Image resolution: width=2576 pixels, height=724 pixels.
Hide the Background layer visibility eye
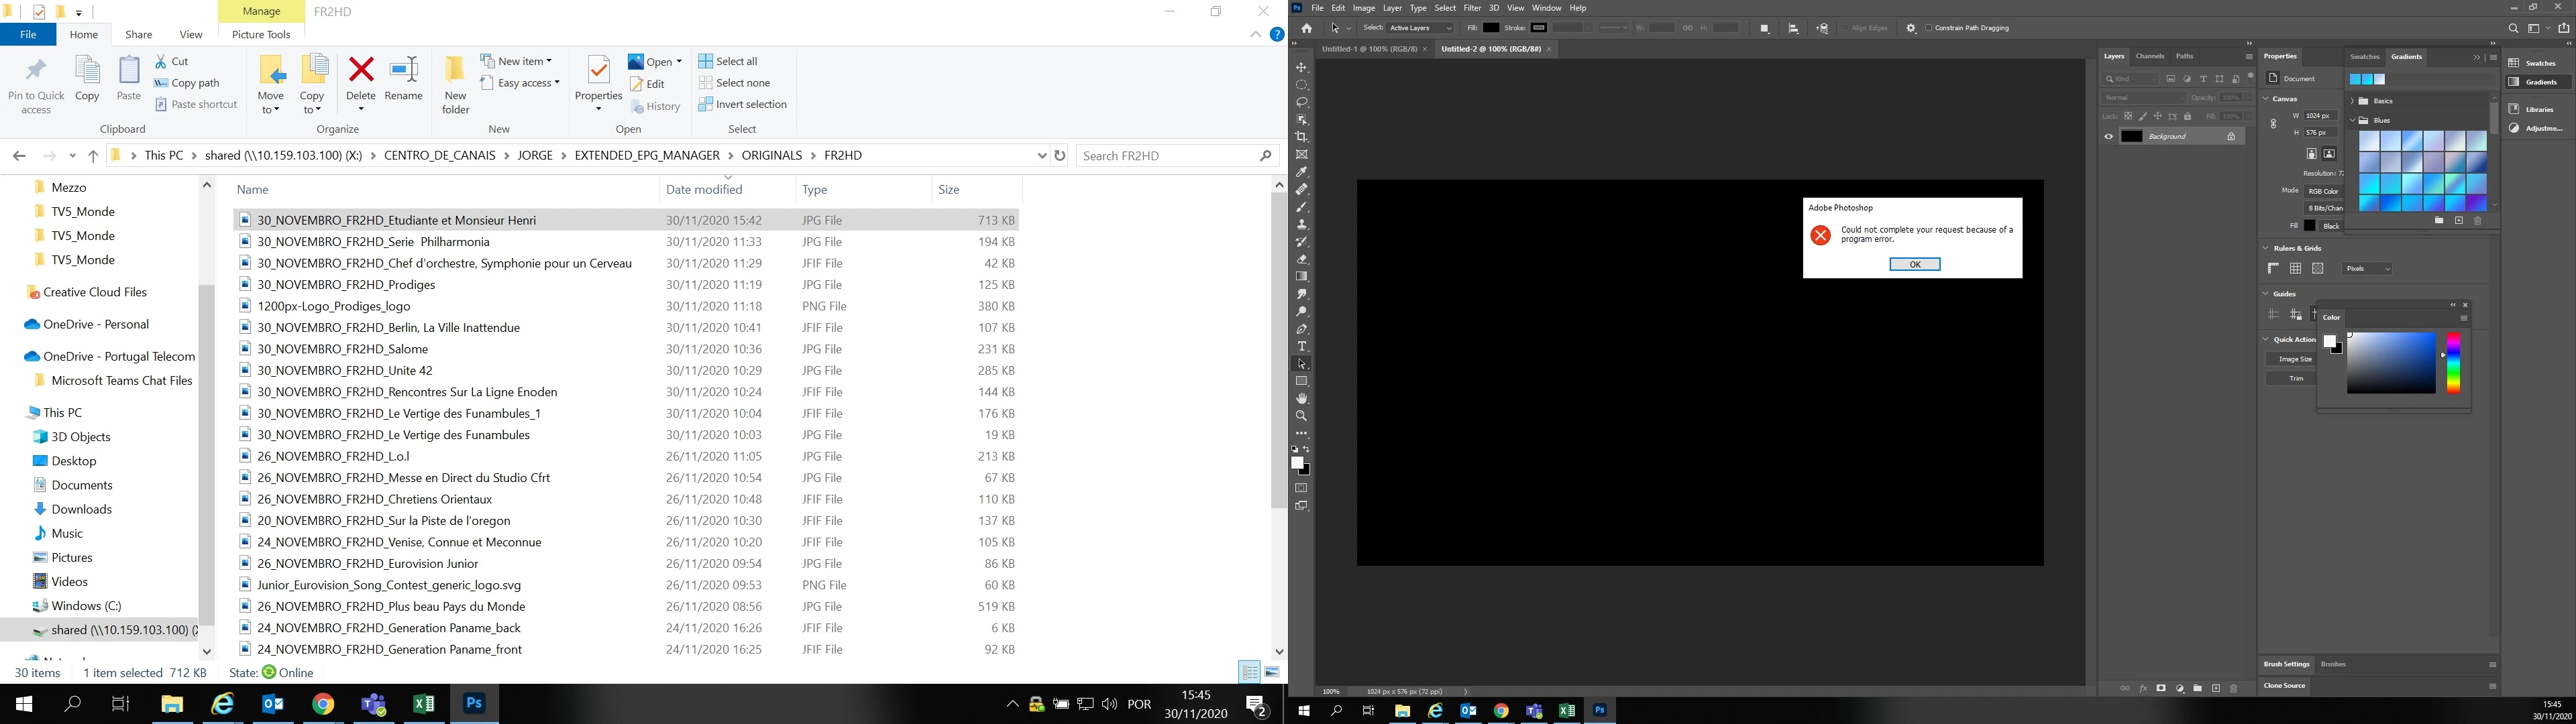[x=2109, y=136]
